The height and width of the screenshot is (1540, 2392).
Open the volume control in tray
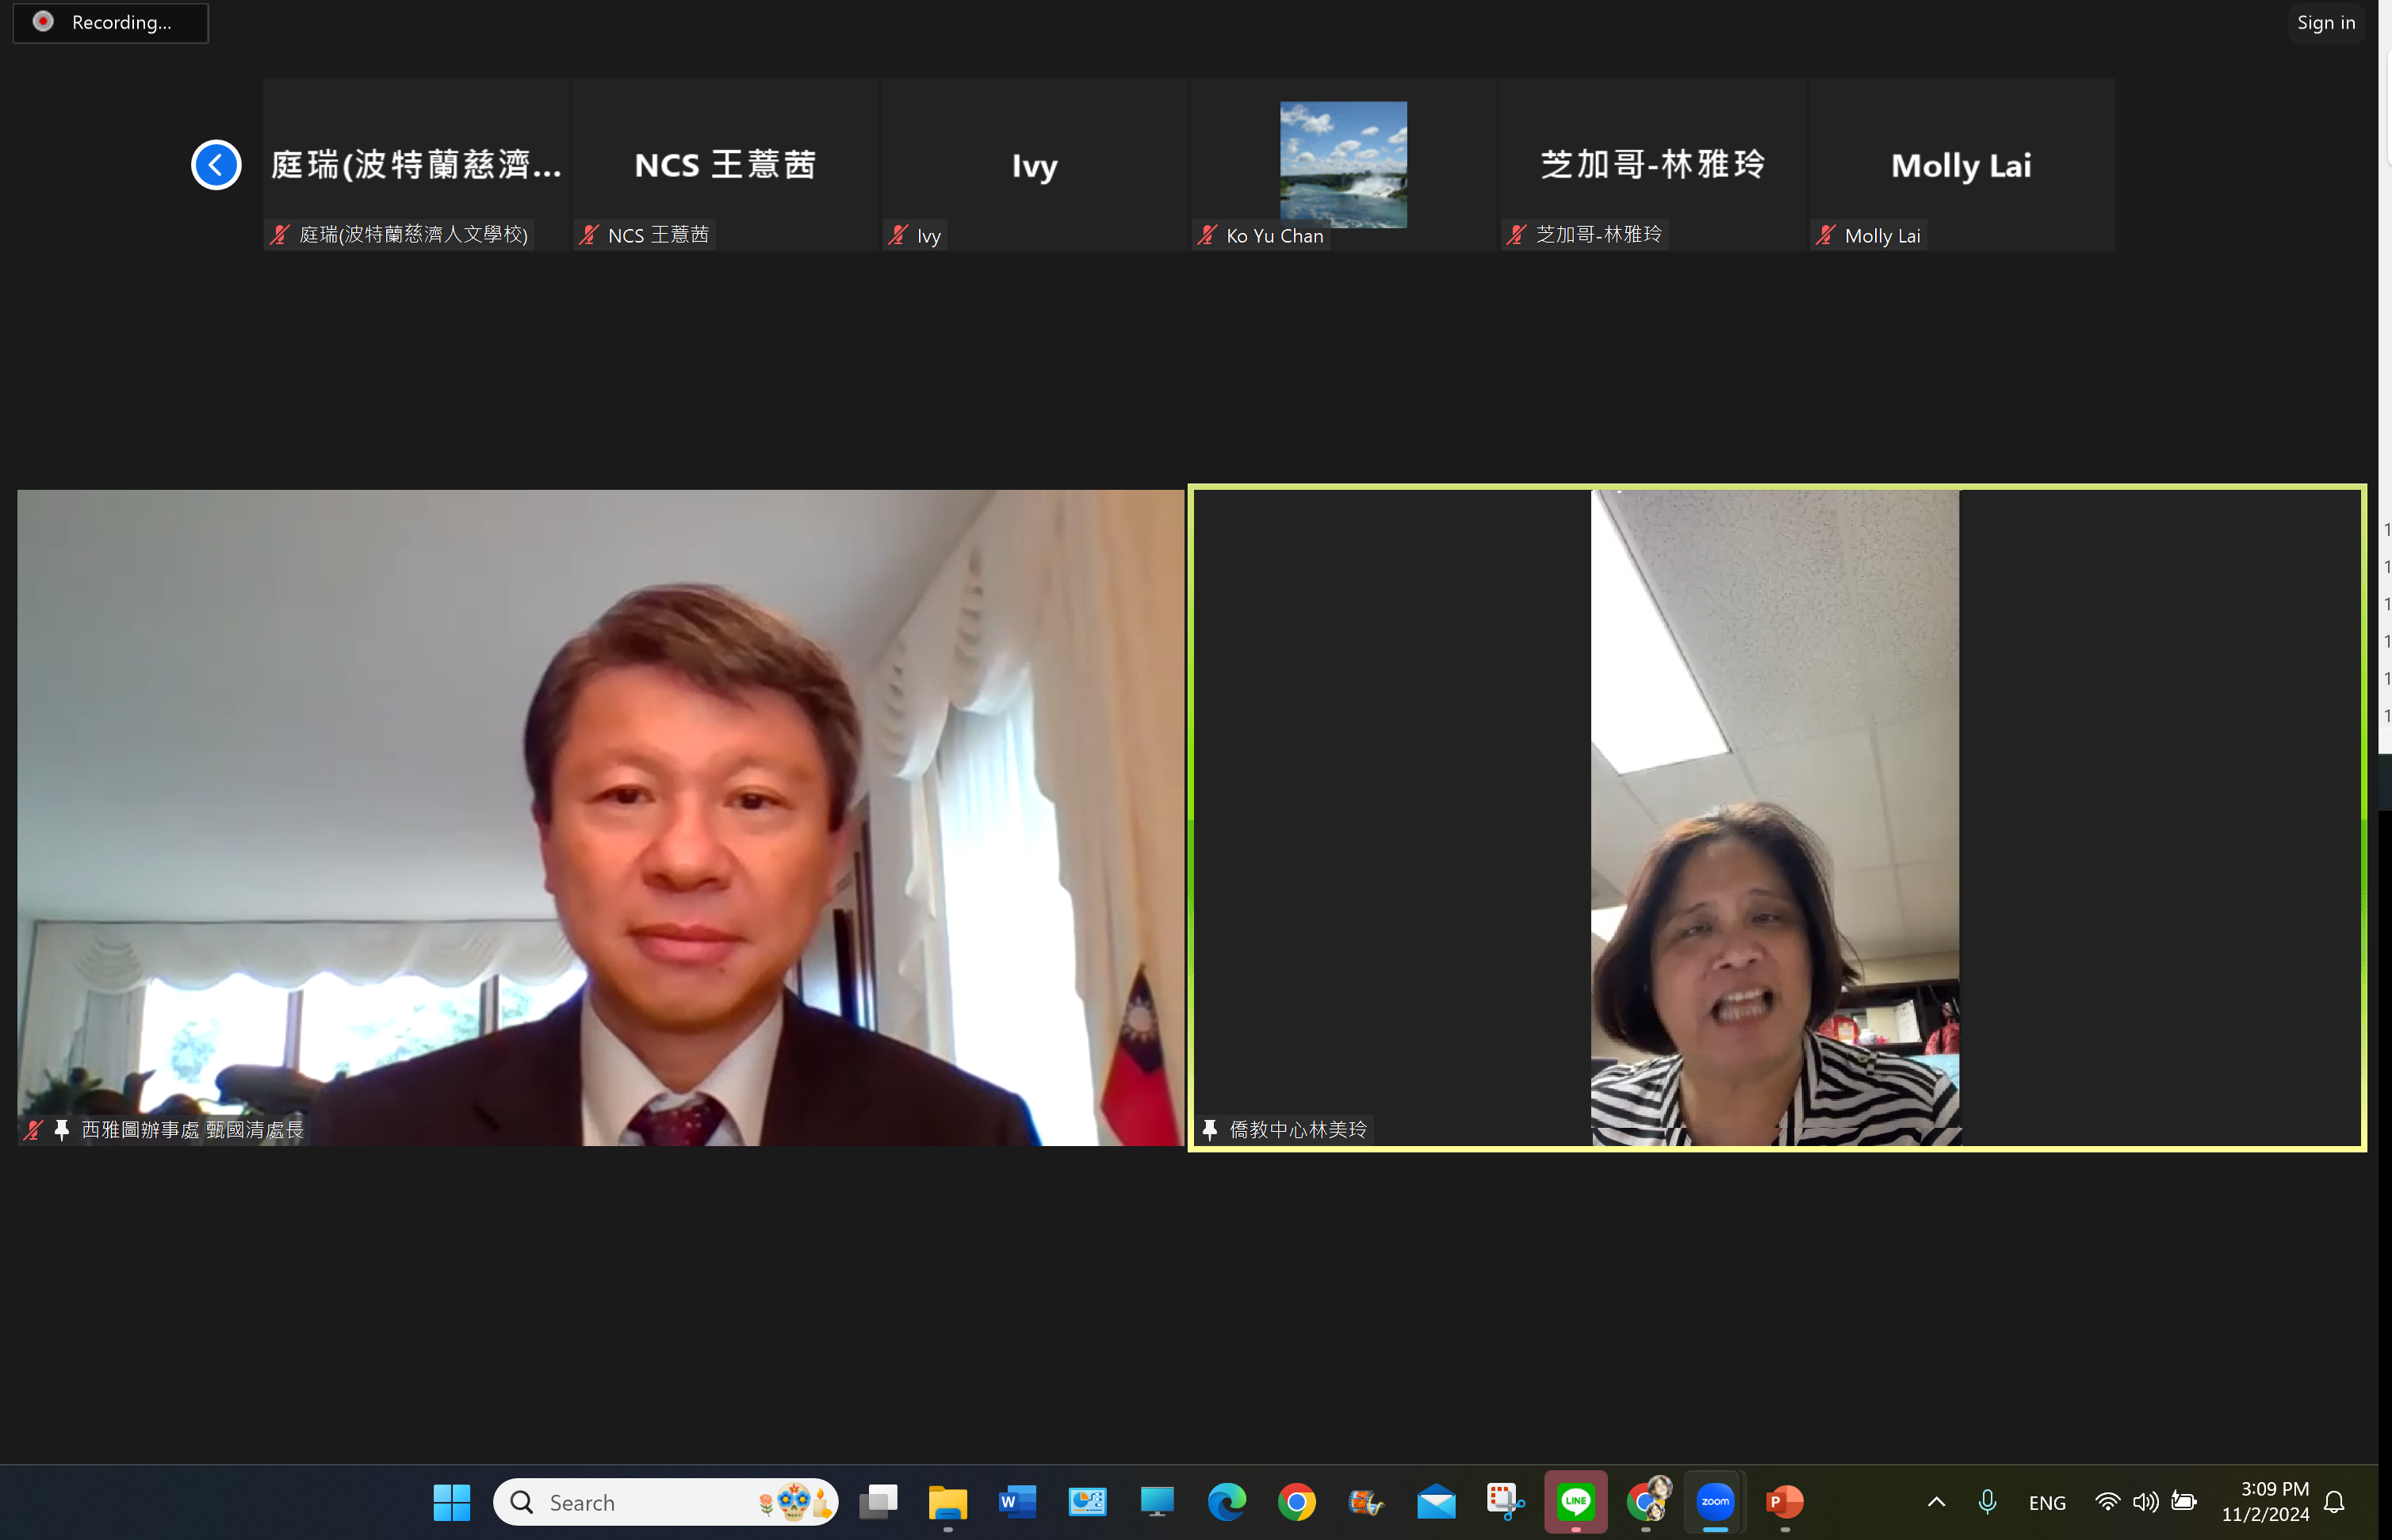pos(2145,1502)
